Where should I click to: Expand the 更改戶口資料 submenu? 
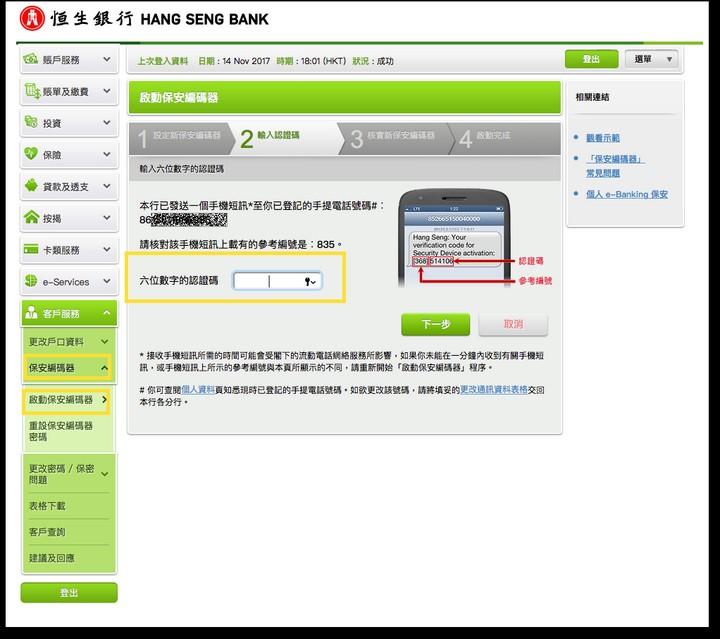click(105, 342)
